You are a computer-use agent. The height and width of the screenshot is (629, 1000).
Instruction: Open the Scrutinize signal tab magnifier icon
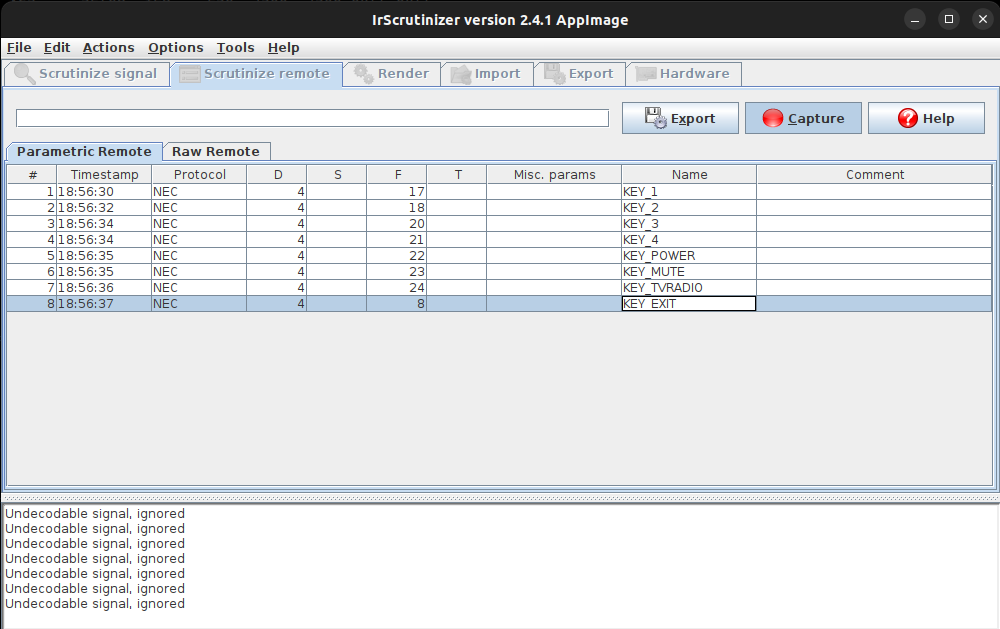[x=23, y=74]
